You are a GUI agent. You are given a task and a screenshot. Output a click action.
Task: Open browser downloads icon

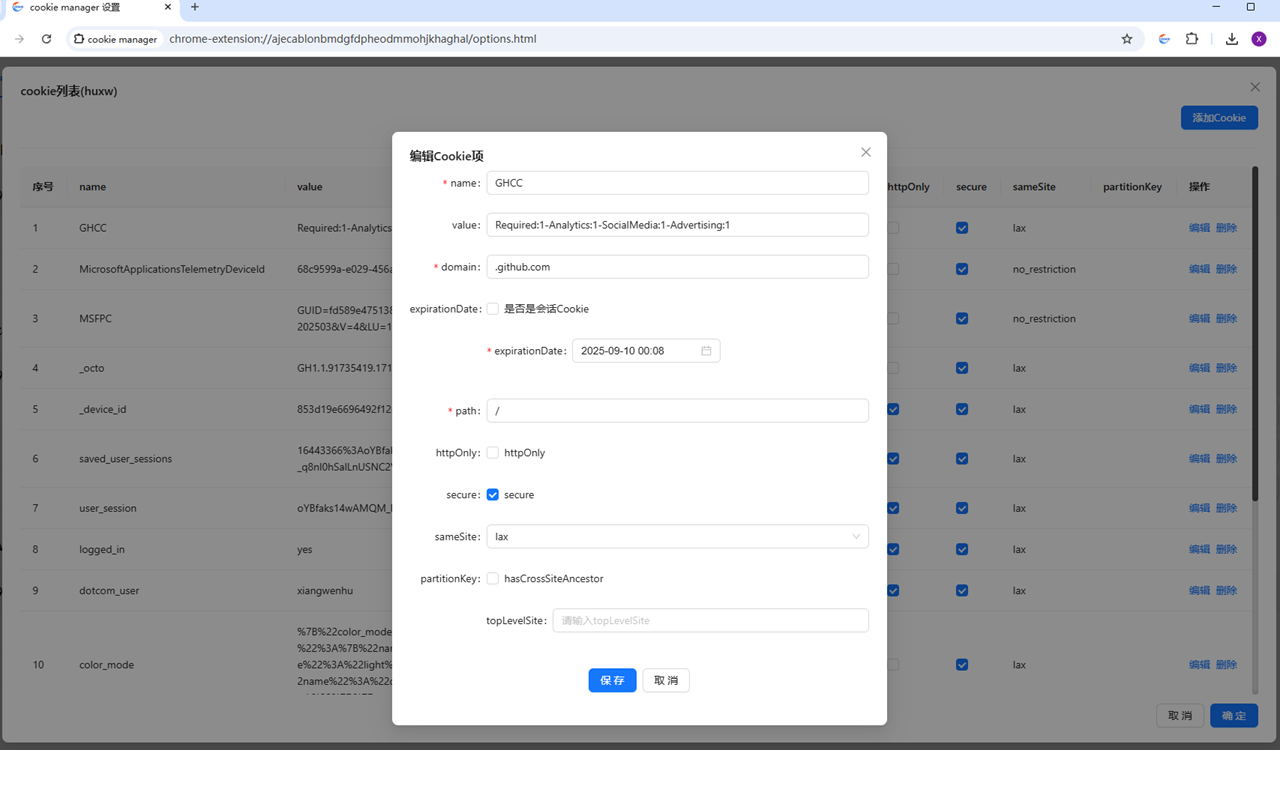tap(1232, 39)
